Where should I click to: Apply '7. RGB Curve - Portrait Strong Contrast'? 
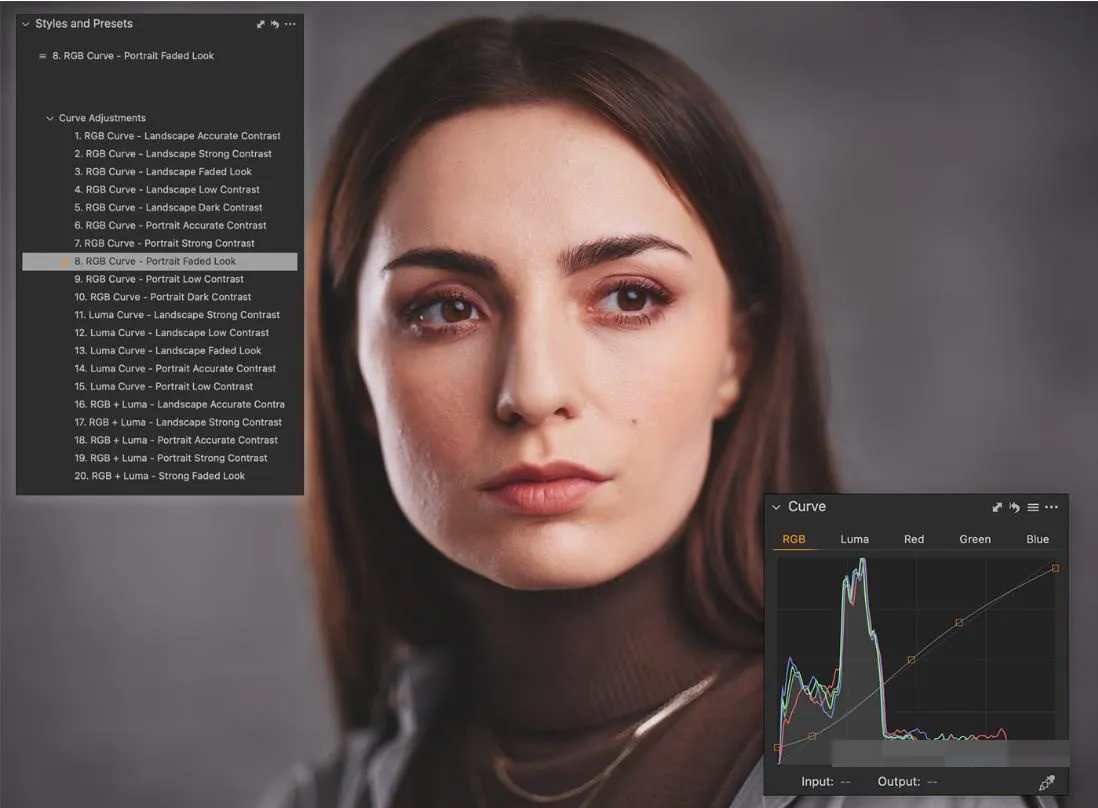coord(165,244)
